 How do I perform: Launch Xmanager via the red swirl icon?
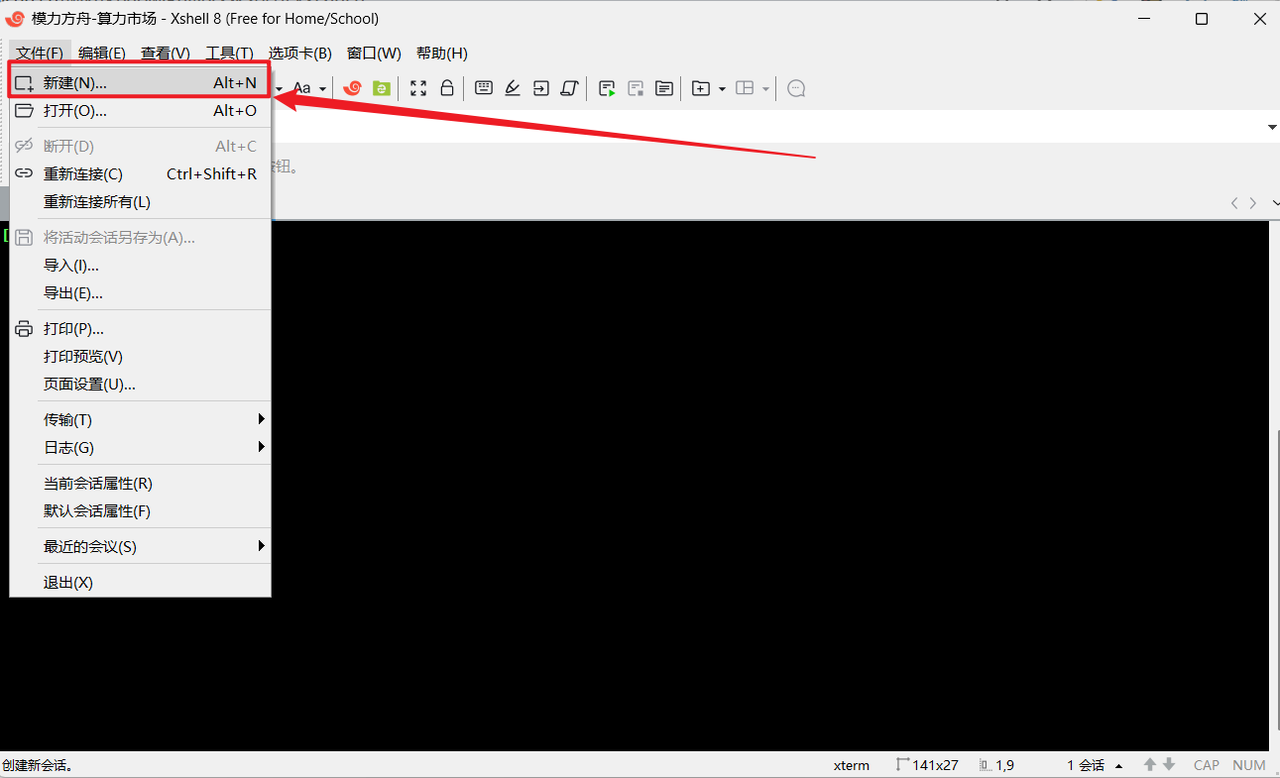[x=352, y=88]
